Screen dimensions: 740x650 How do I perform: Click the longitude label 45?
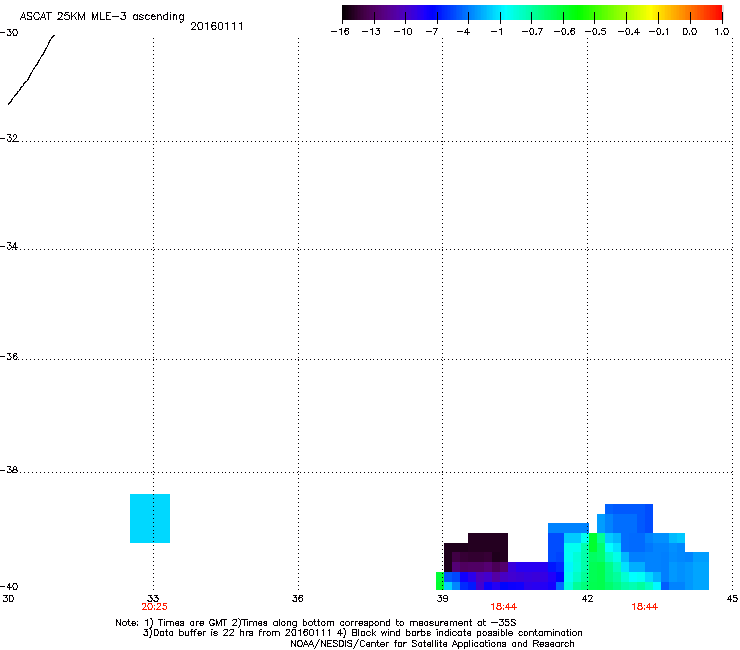[x=732, y=599]
